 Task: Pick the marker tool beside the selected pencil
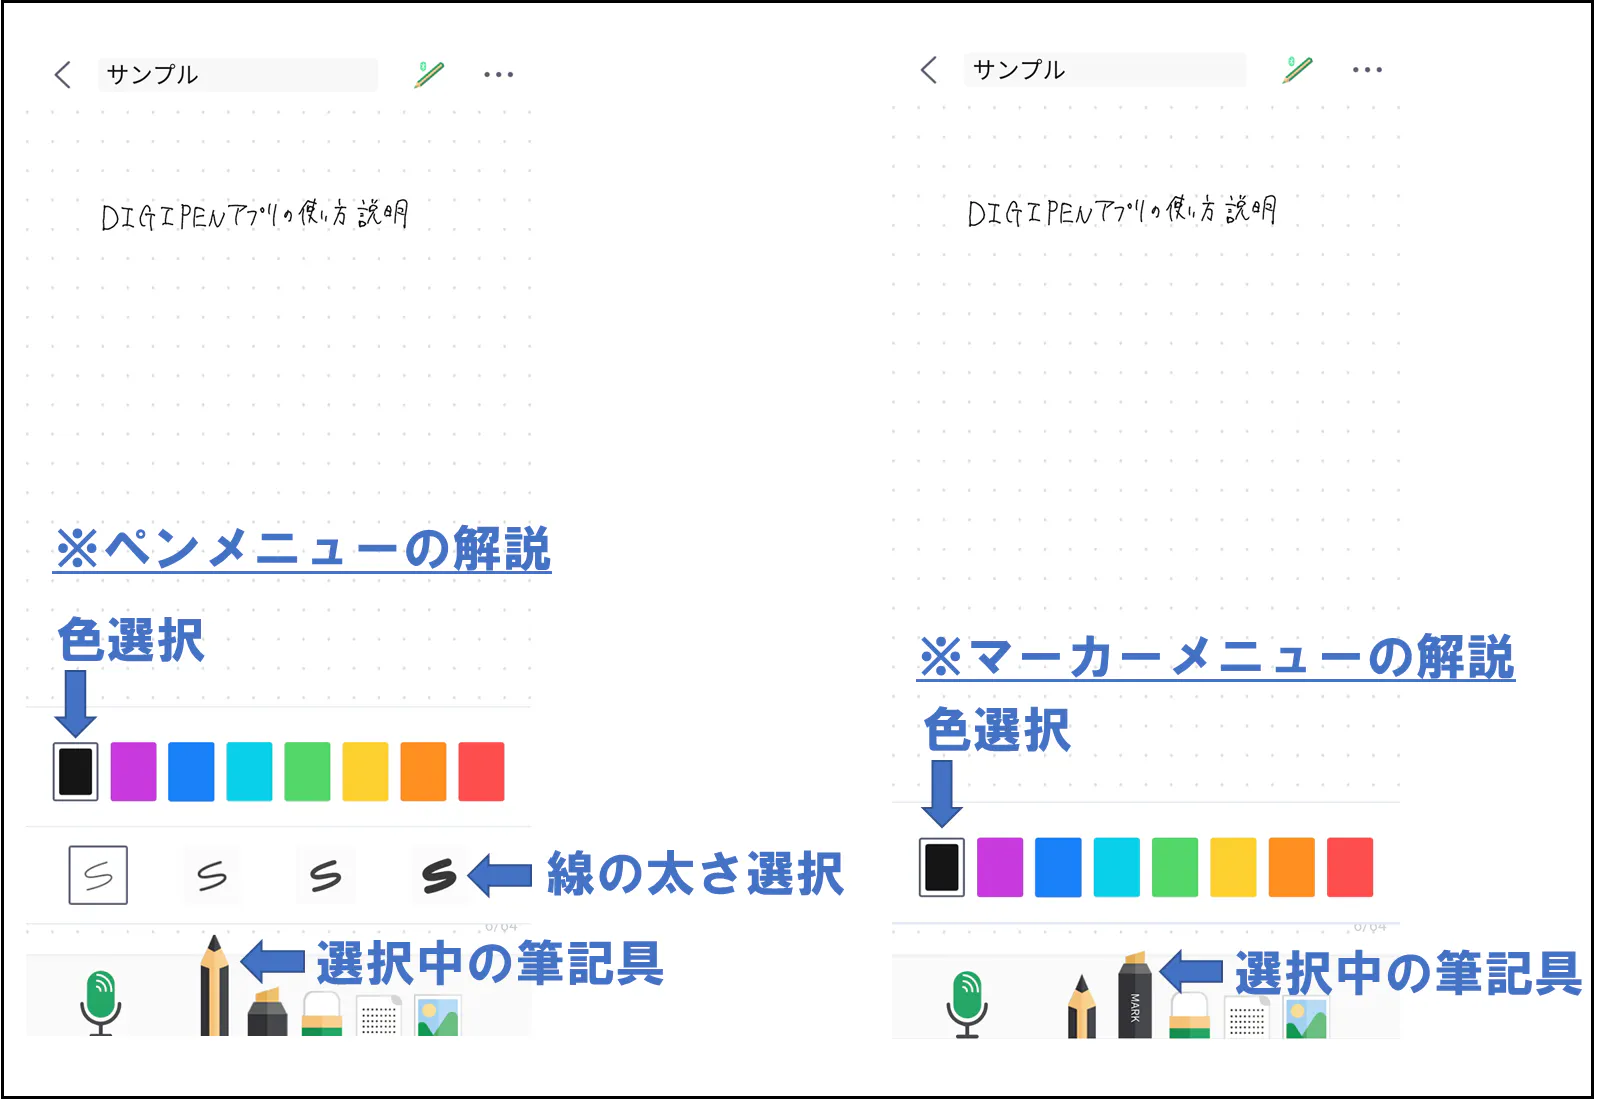coord(267,1012)
